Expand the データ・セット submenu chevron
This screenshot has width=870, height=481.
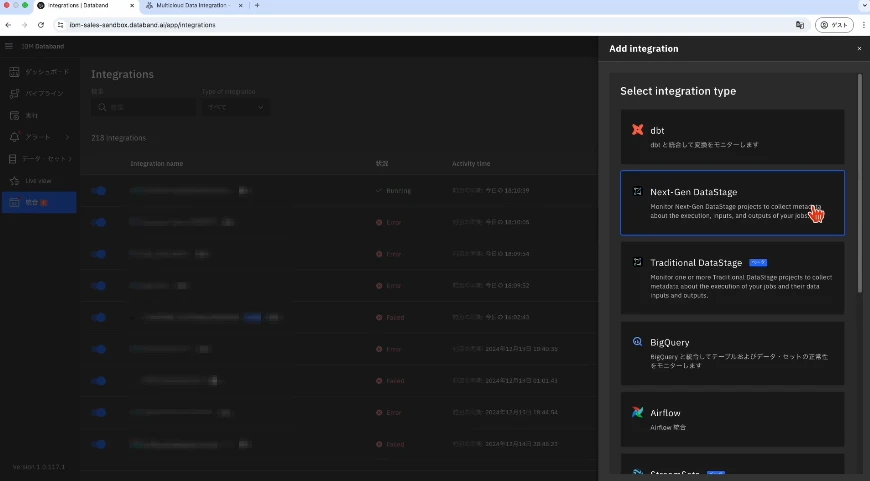70,159
